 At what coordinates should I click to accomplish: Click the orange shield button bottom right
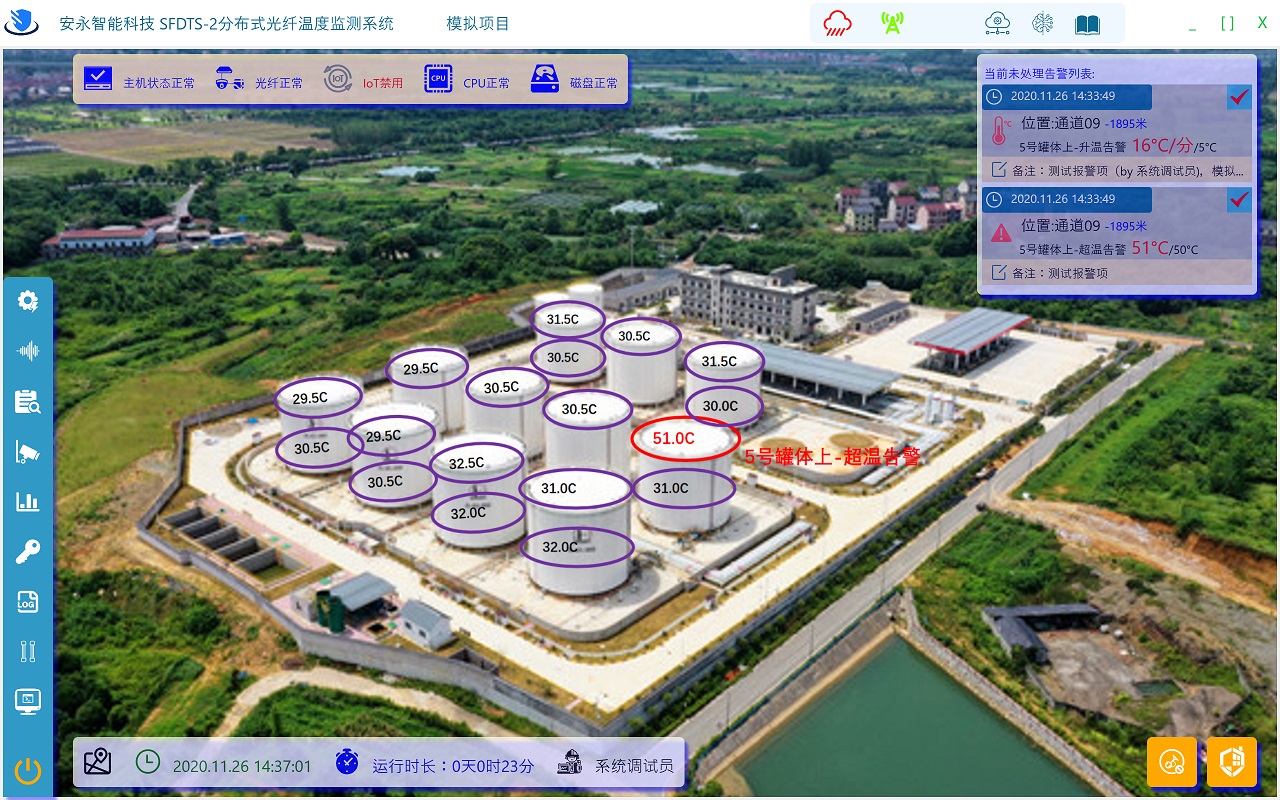pos(1231,762)
